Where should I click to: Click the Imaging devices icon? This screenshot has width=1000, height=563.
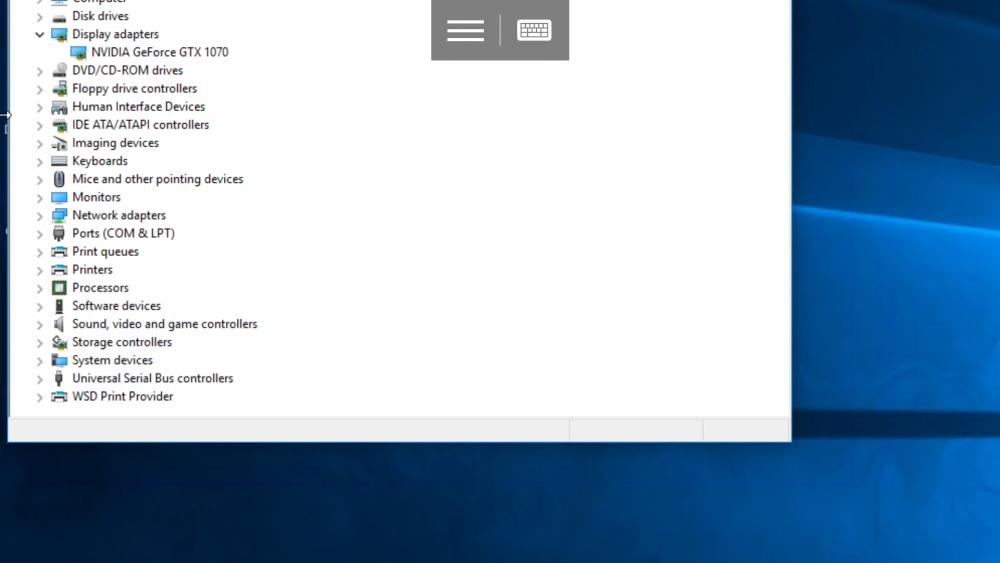59,143
